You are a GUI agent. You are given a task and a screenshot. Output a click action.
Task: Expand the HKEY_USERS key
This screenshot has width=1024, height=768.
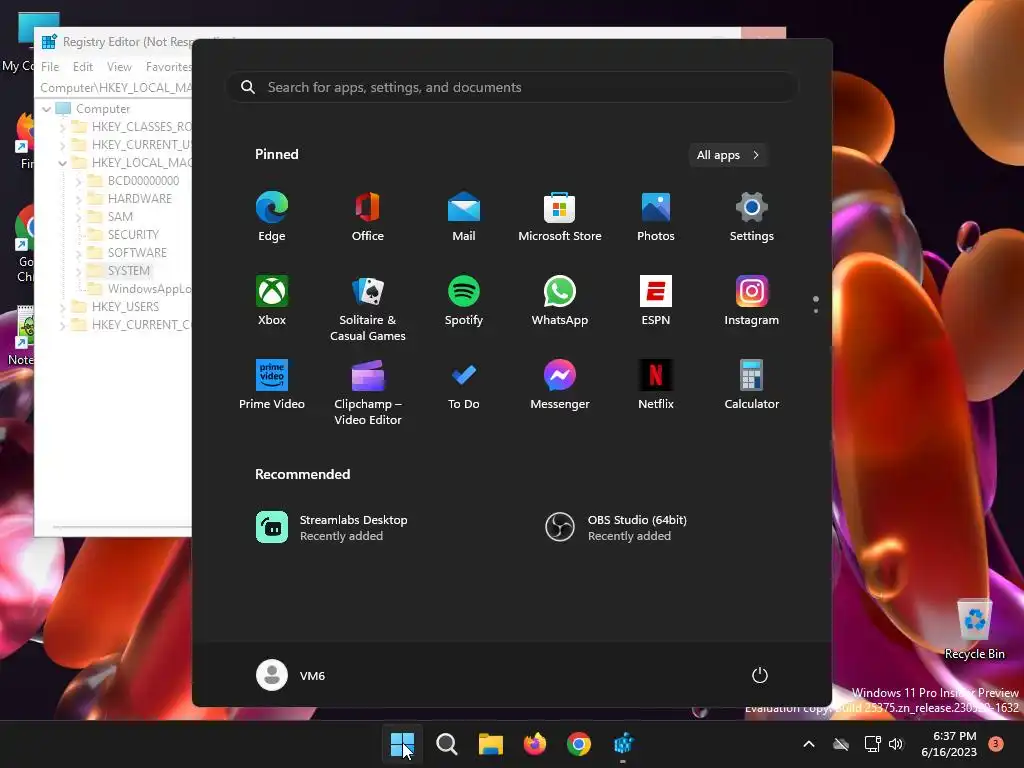coord(63,307)
